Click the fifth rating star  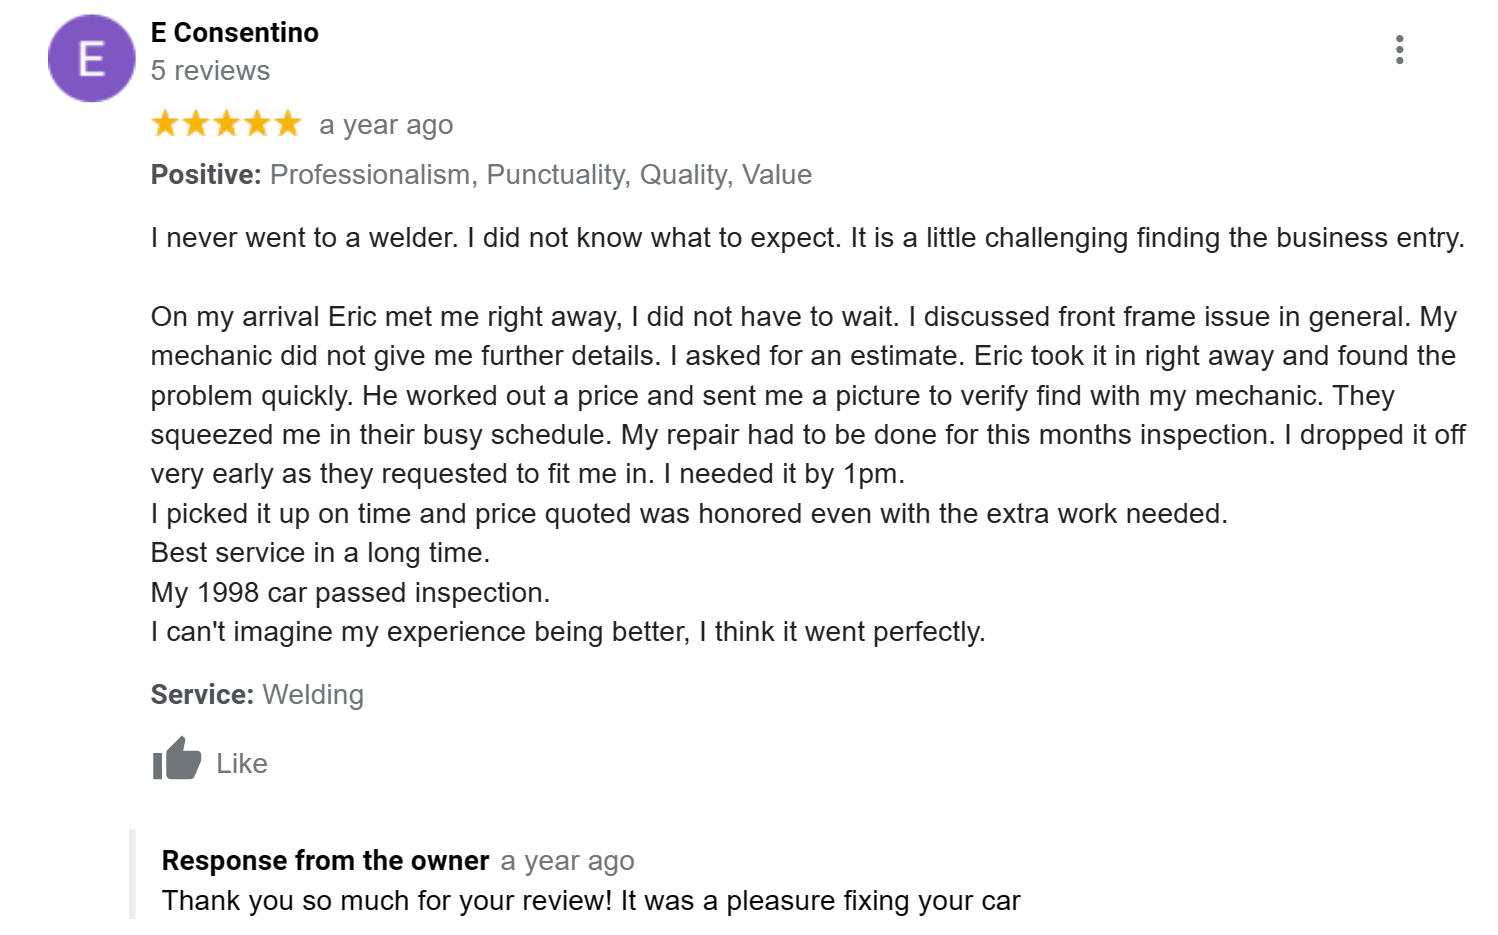[288, 124]
